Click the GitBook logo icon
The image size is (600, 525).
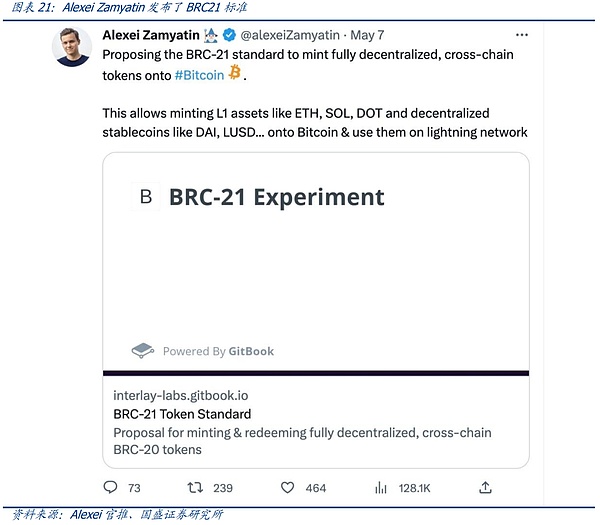click(144, 351)
